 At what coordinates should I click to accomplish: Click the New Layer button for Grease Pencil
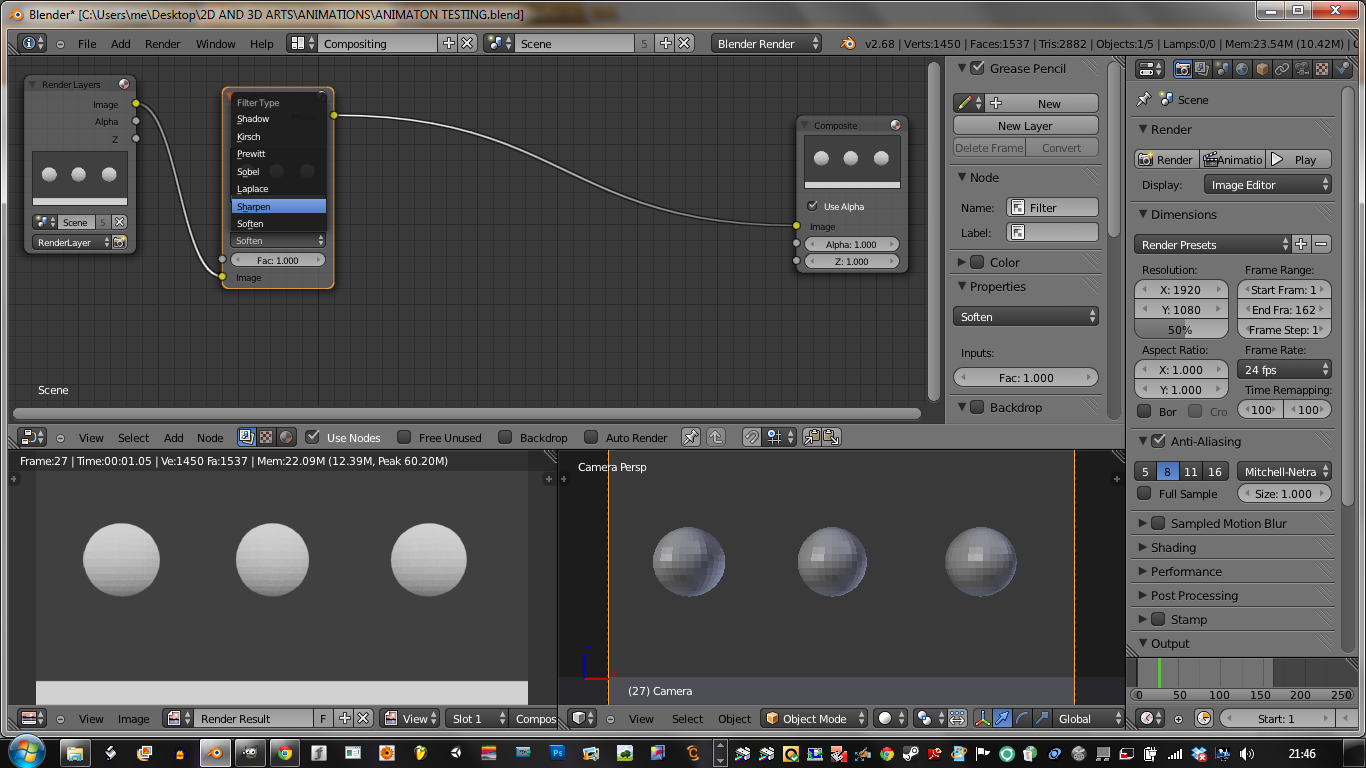coord(1025,125)
